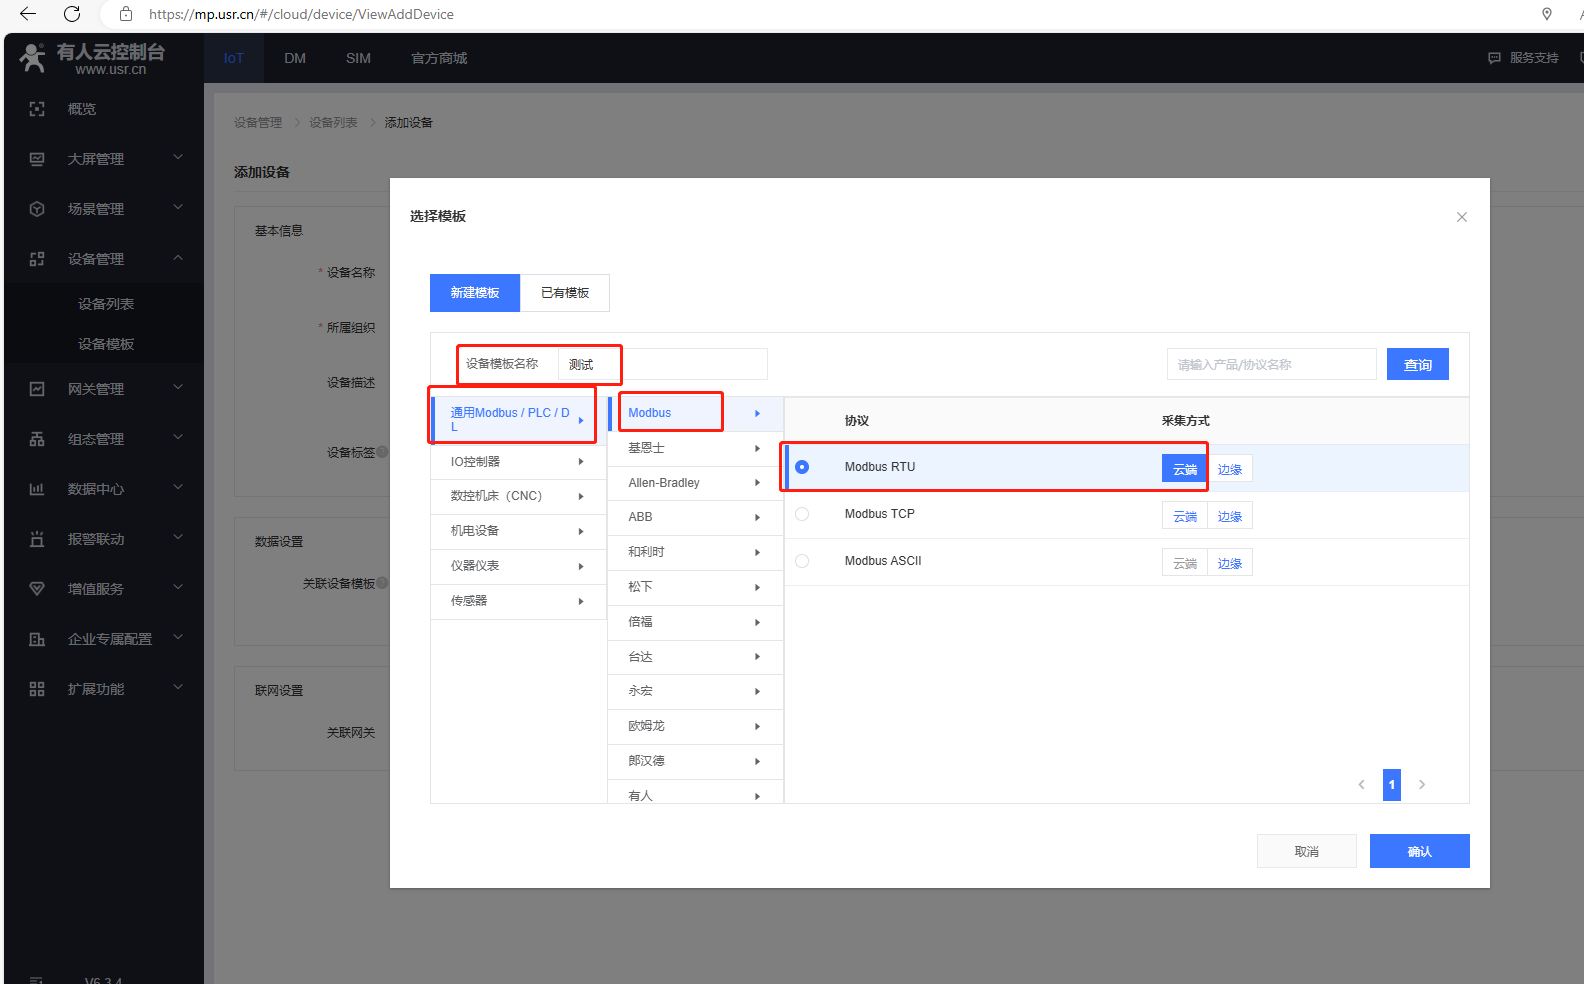Image resolution: width=1584 pixels, height=984 pixels.
Task: Select the Modbus ASCII radio button
Action: point(802,561)
